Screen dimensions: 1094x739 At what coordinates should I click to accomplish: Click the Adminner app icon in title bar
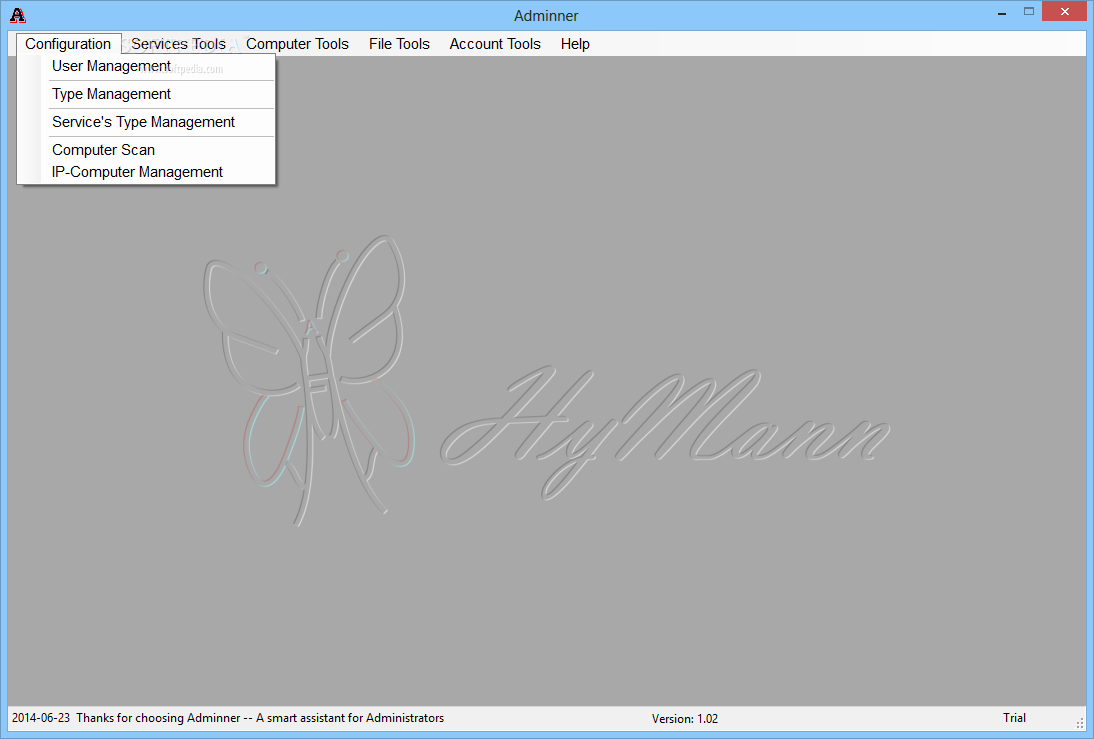pos(17,15)
